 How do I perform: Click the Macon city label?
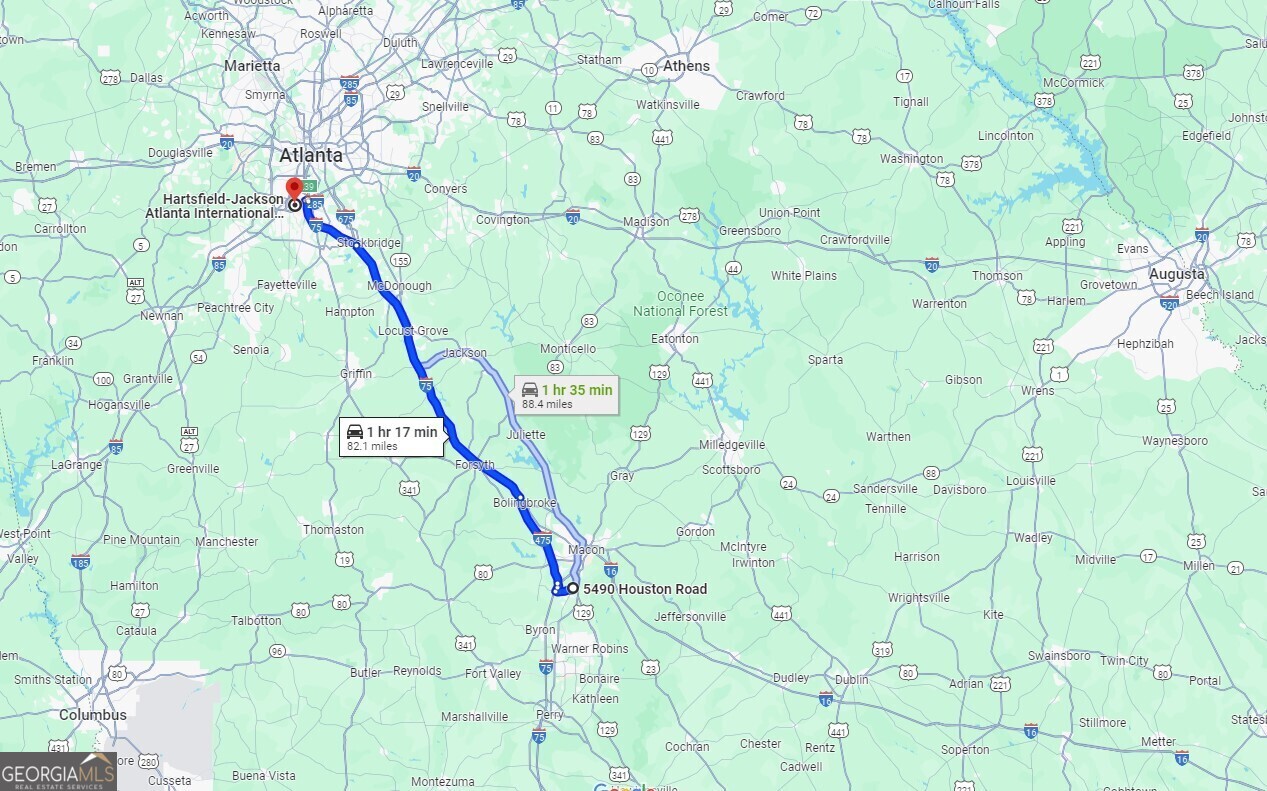pos(586,550)
